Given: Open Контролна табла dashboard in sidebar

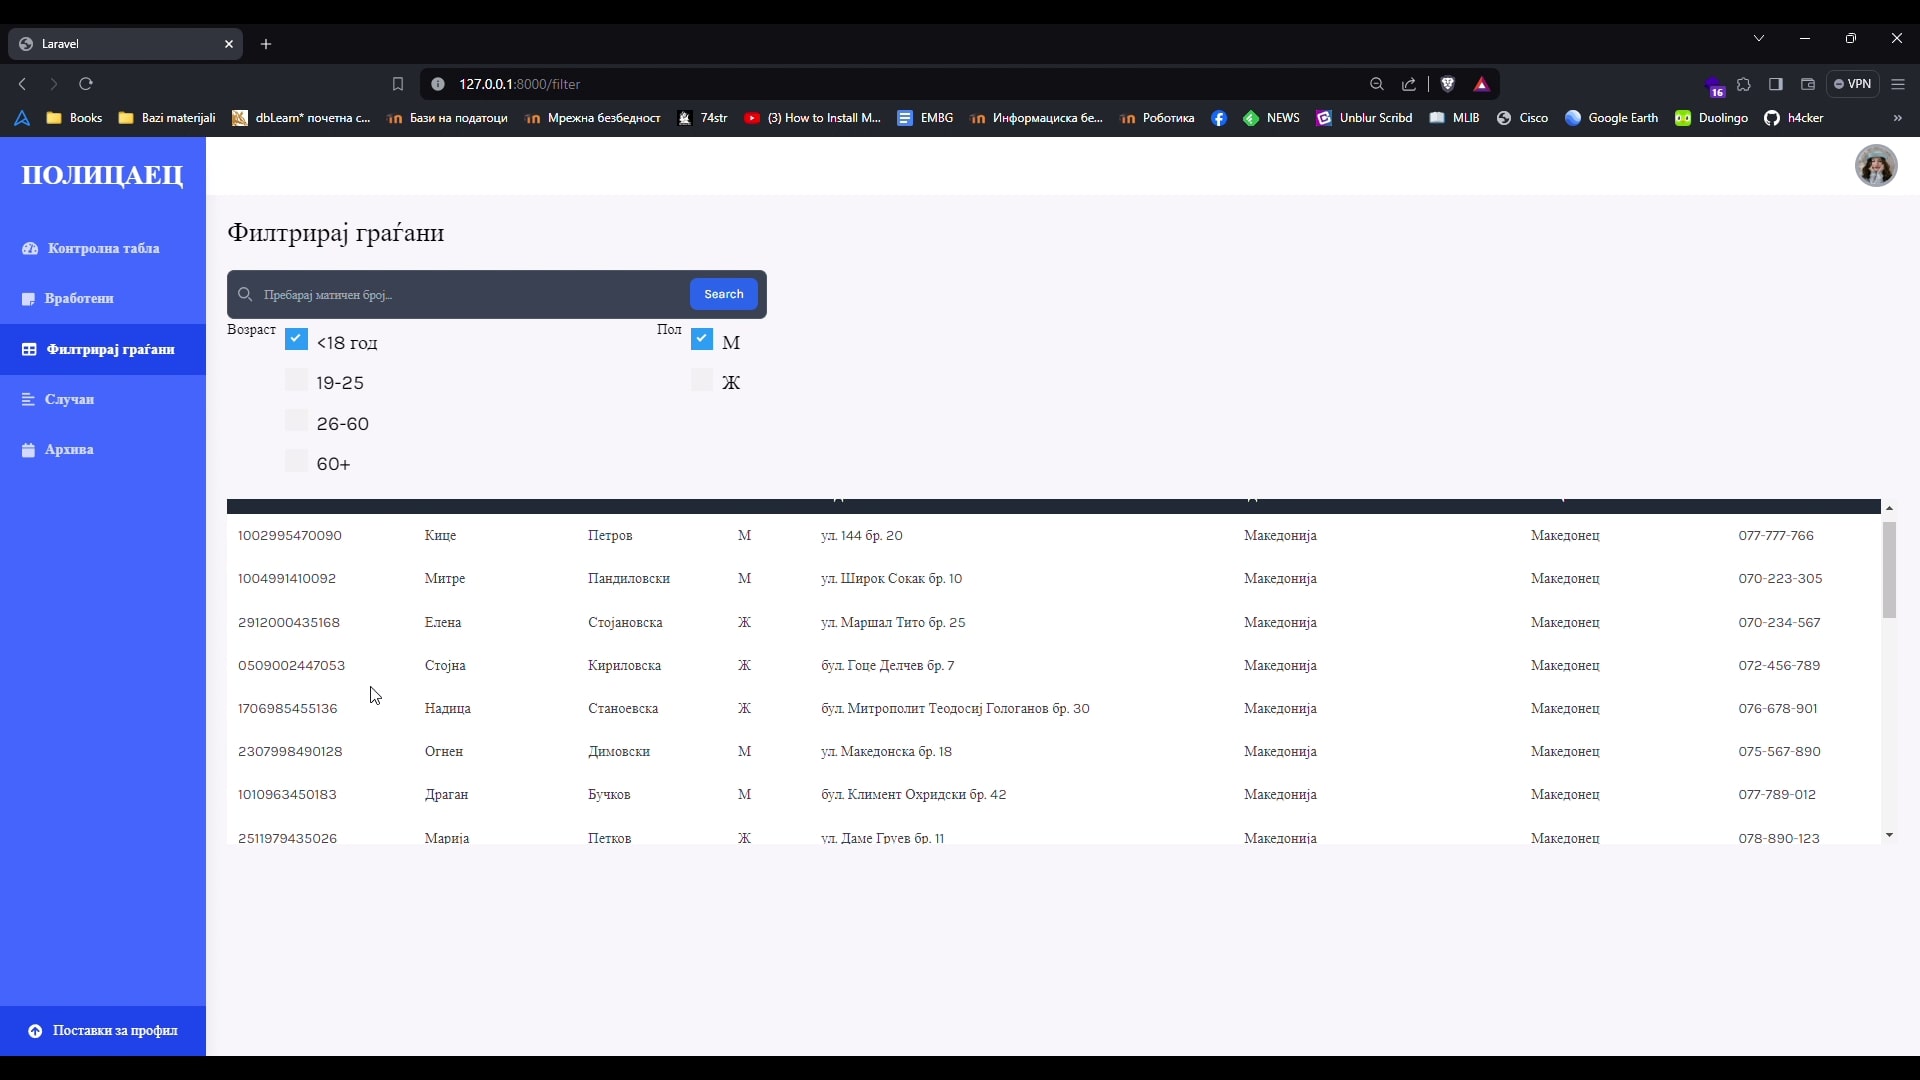Looking at the screenshot, I should (x=102, y=248).
